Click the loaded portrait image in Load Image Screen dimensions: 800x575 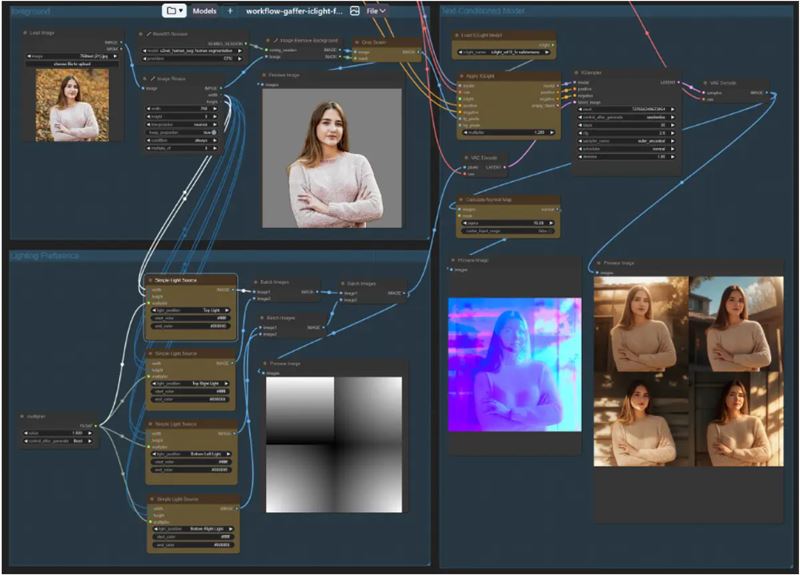pyautogui.click(x=72, y=106)
